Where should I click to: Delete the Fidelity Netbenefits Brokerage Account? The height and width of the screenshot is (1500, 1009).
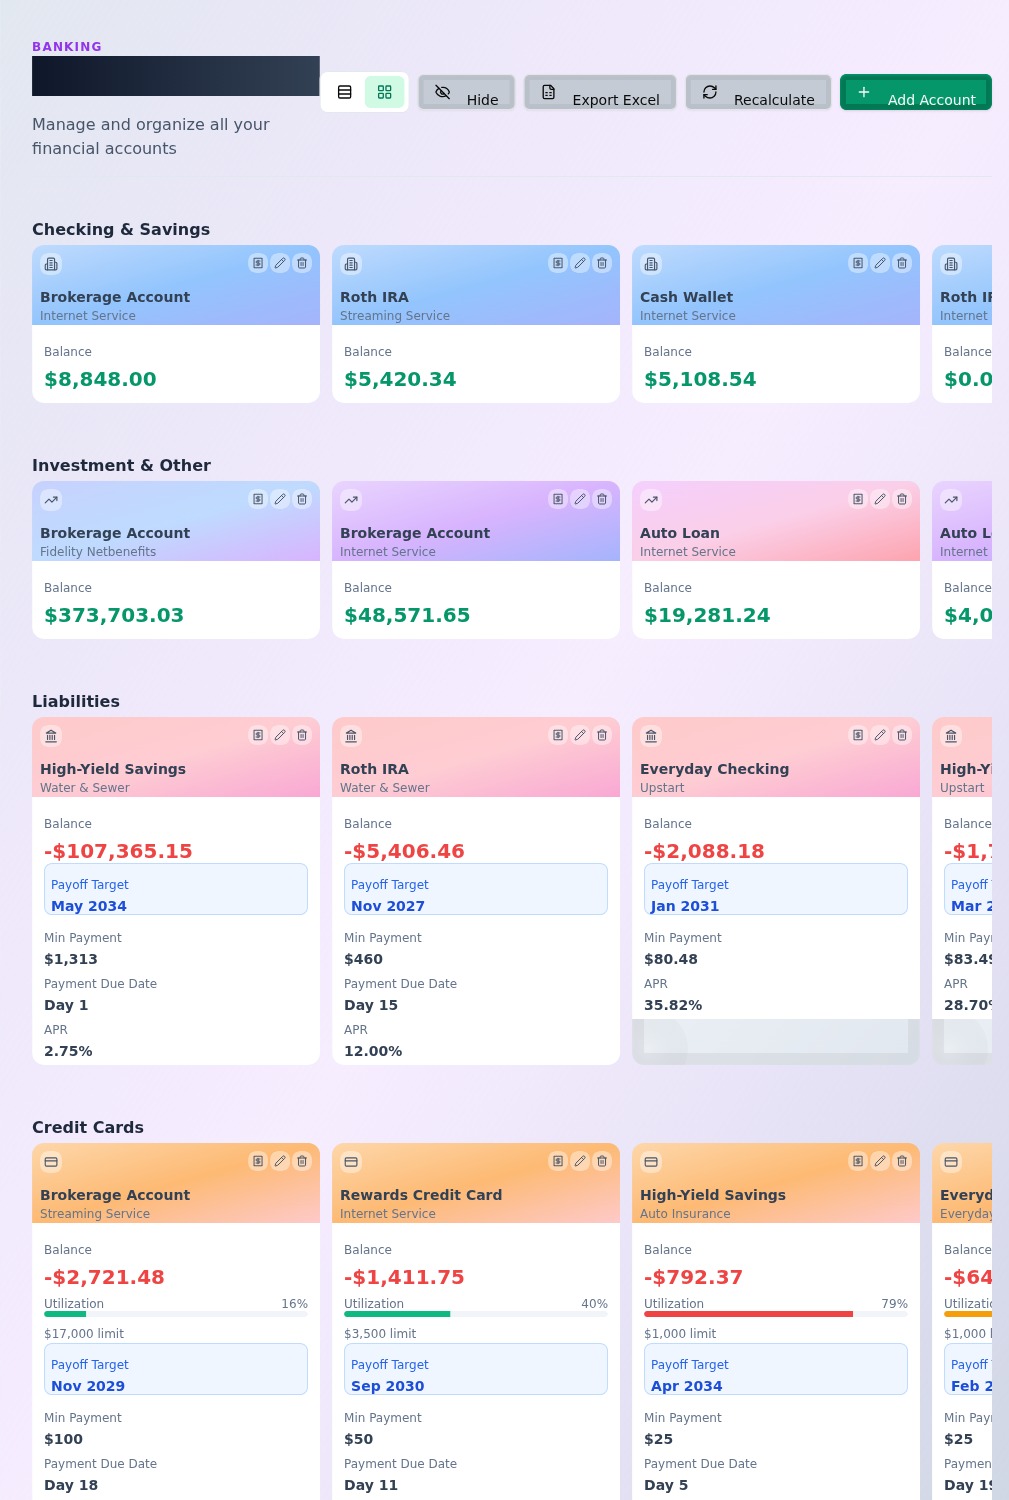(x=302, y=499)
